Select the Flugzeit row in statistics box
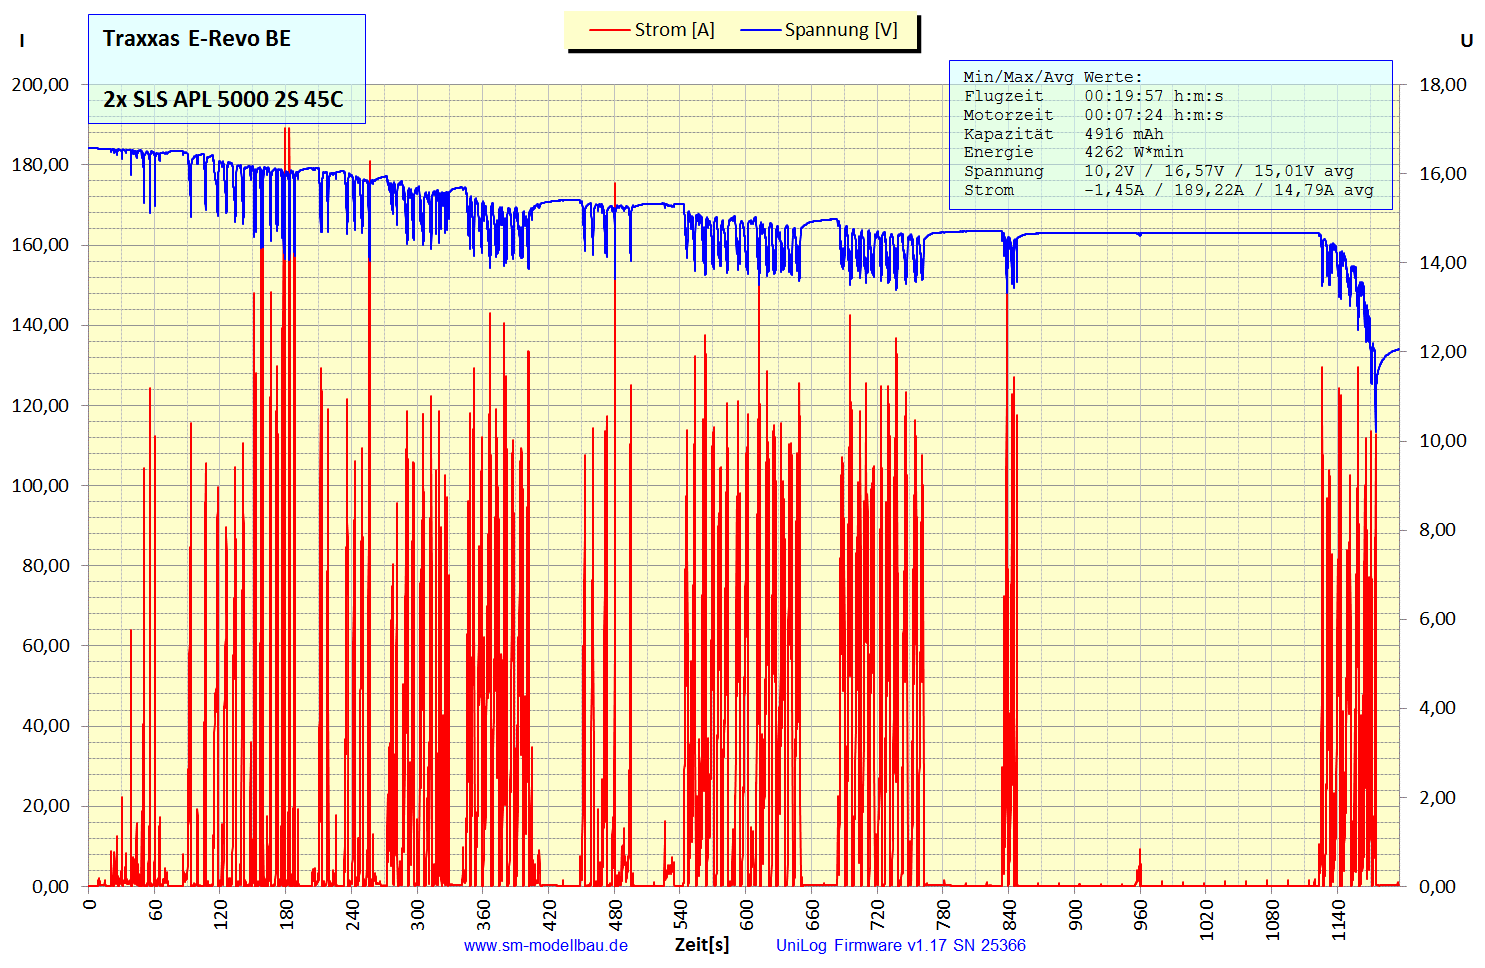Image resolution: width=1485 pixels, height=968 pixels. 1093,96
